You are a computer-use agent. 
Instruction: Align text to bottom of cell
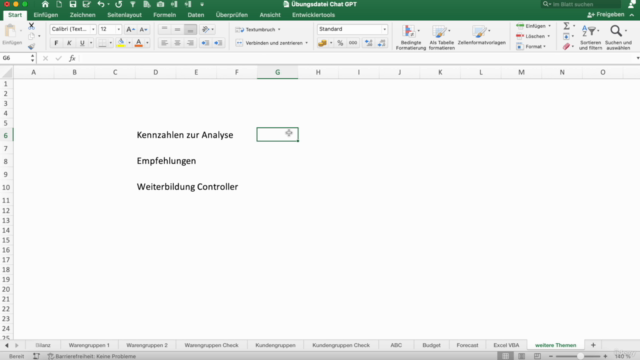[190, 29]
